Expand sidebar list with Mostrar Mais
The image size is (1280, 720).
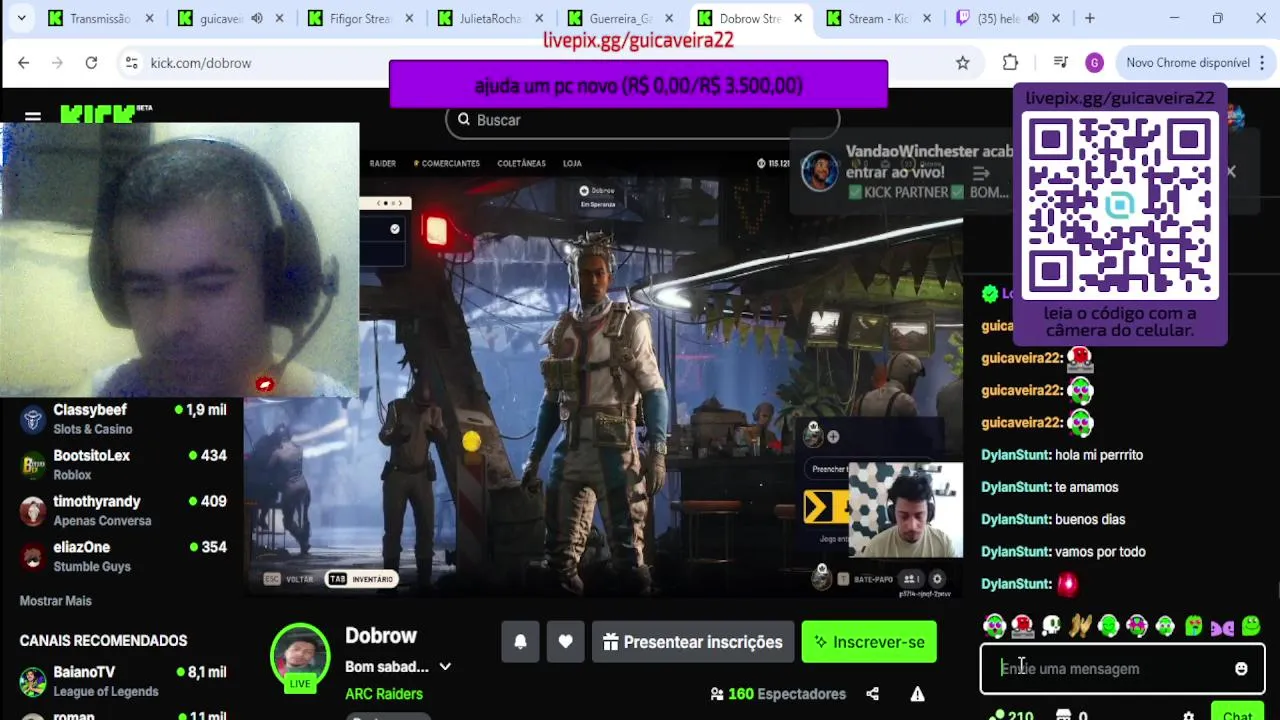(56, 601)
